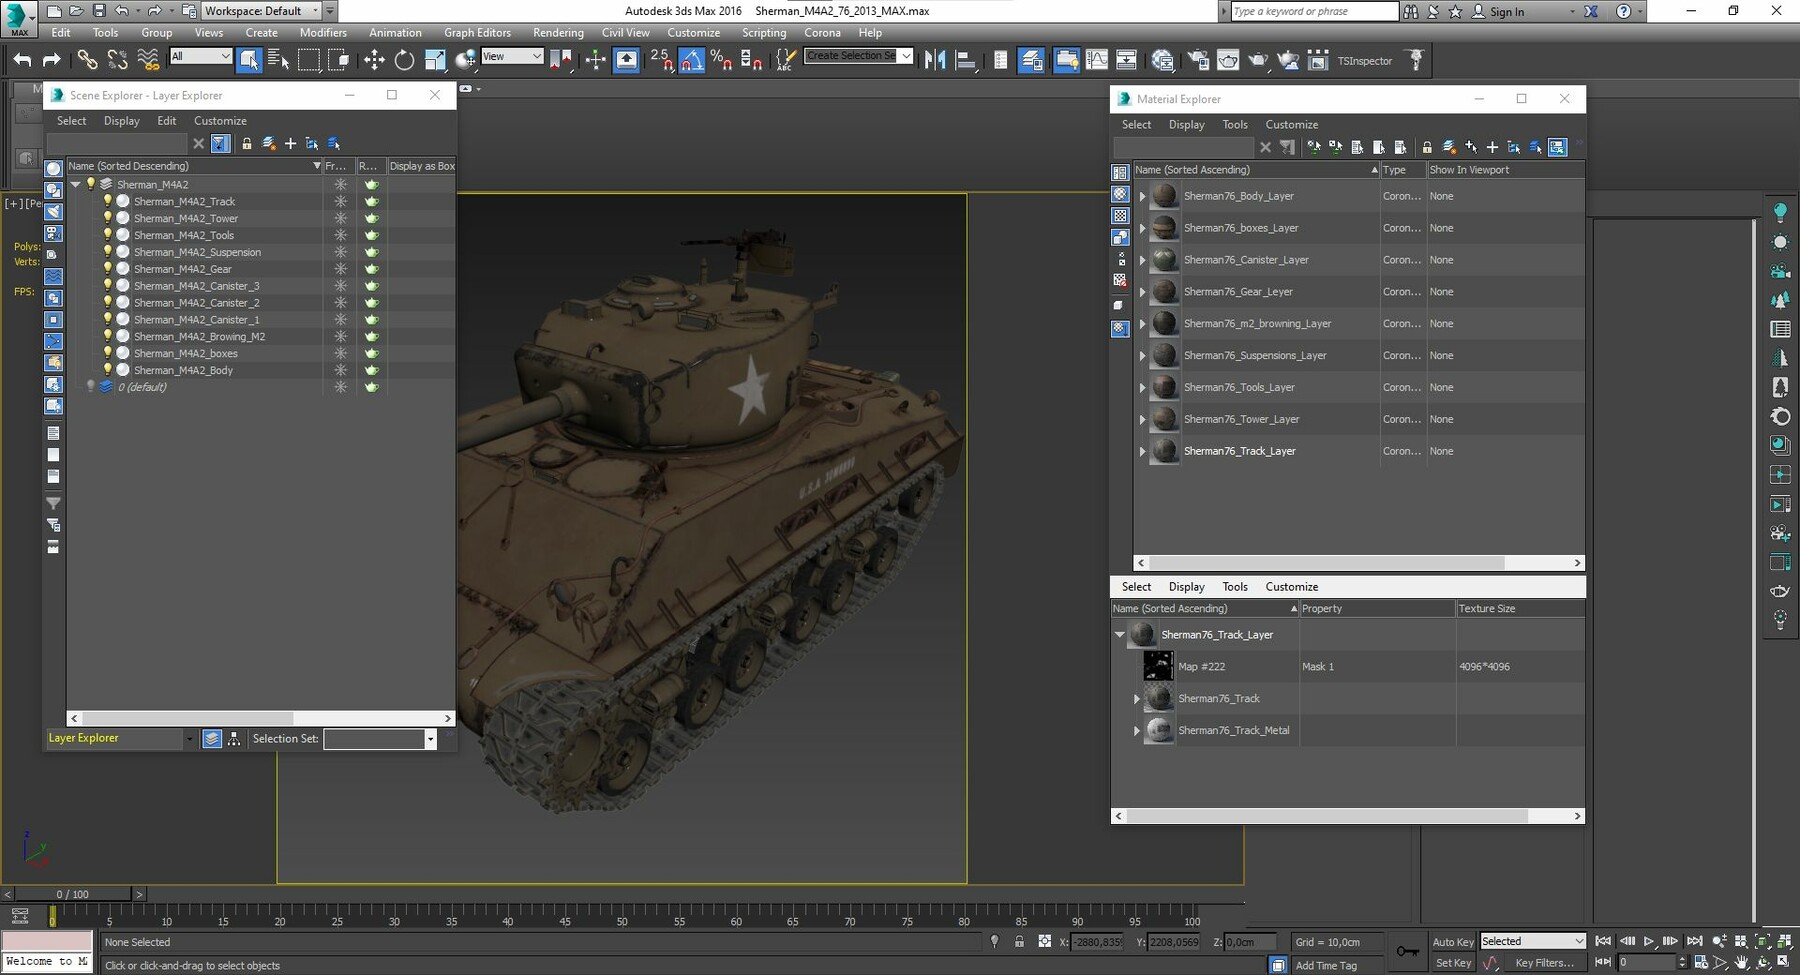This screenshot has height=975, width=1800.
Task: Select the Pan View hand icon
Action: coord(1742,963)
